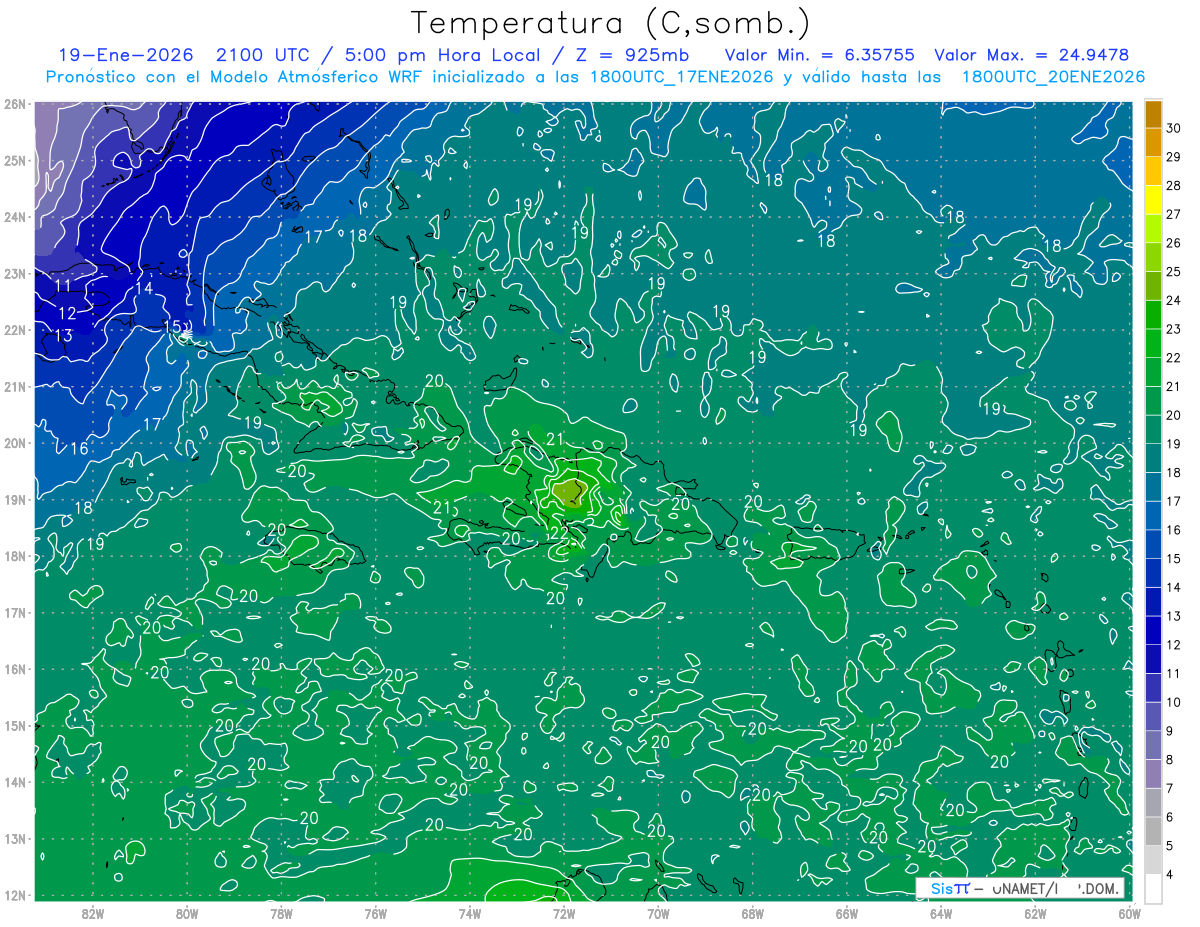
Task: Select '1800UTC_20ENE2026' valid-until time text
Action: tap(1053, 77)
